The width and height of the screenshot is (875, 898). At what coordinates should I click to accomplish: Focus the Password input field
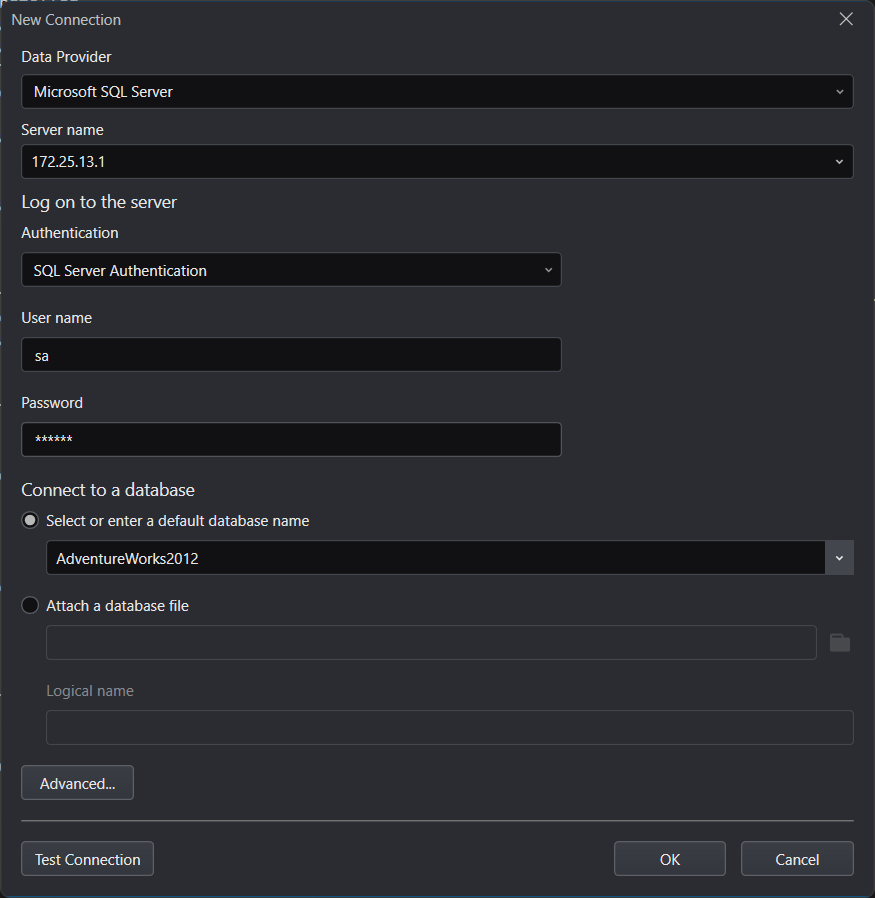point(290,440)
